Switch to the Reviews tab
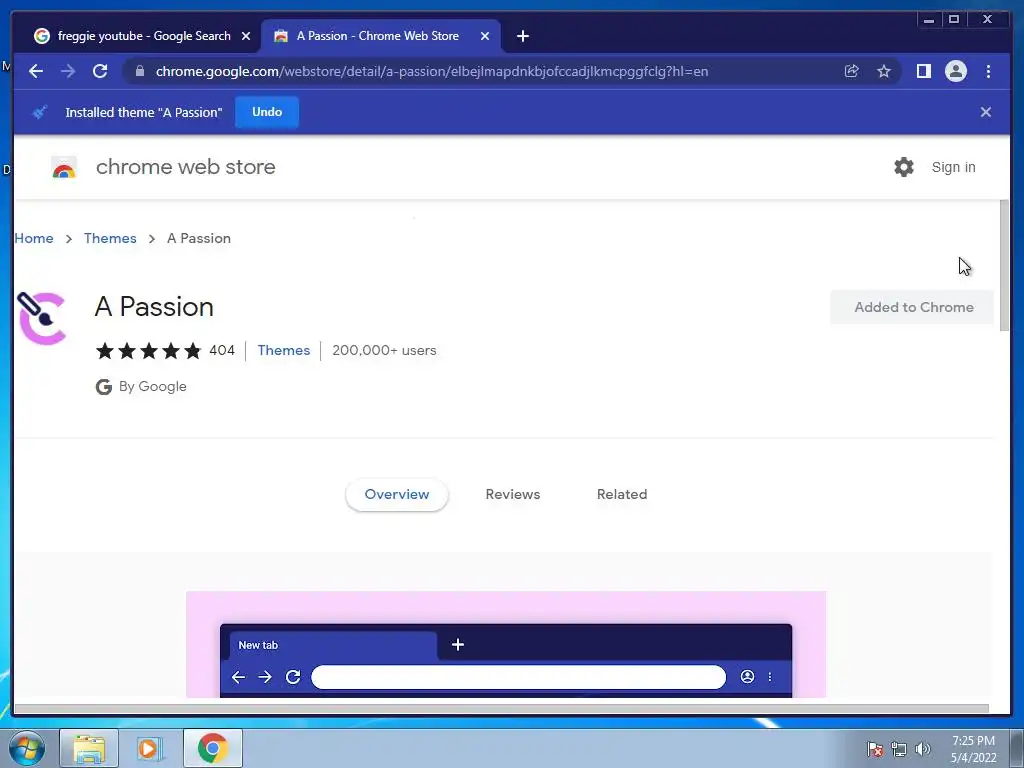Screen dimensions: 1024x768 point(513,494)
